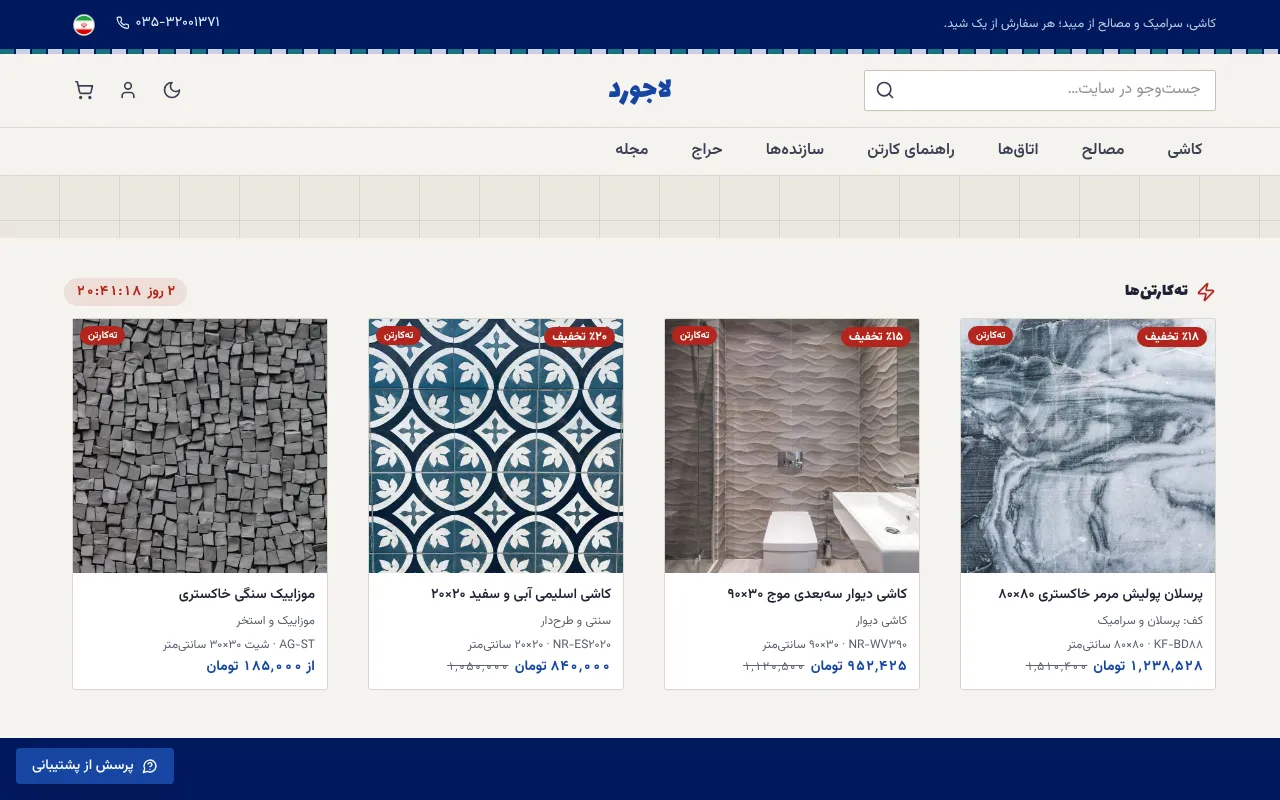
Task: Go to the حراج page
Action: [x=707, y=150]
